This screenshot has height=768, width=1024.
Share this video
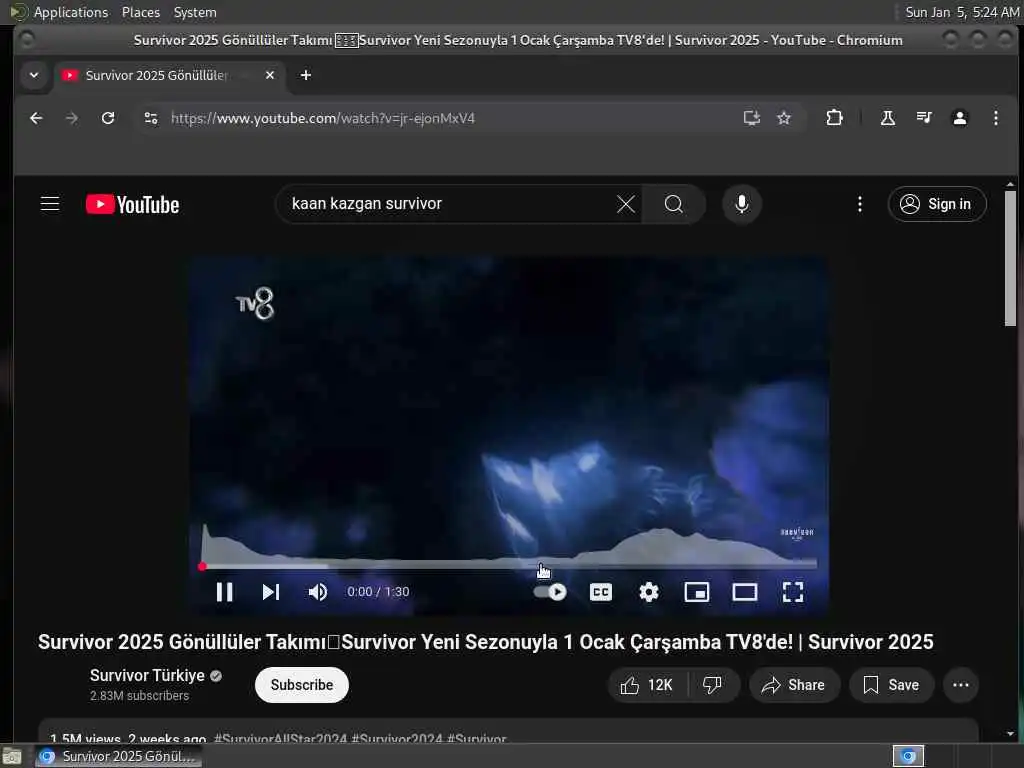pos(794,684)
